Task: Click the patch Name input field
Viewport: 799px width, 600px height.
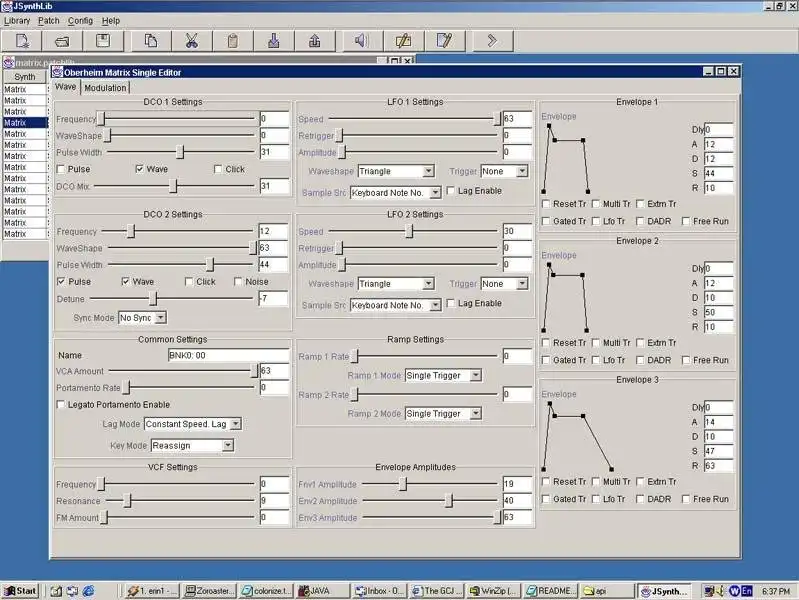Action: 228,355
